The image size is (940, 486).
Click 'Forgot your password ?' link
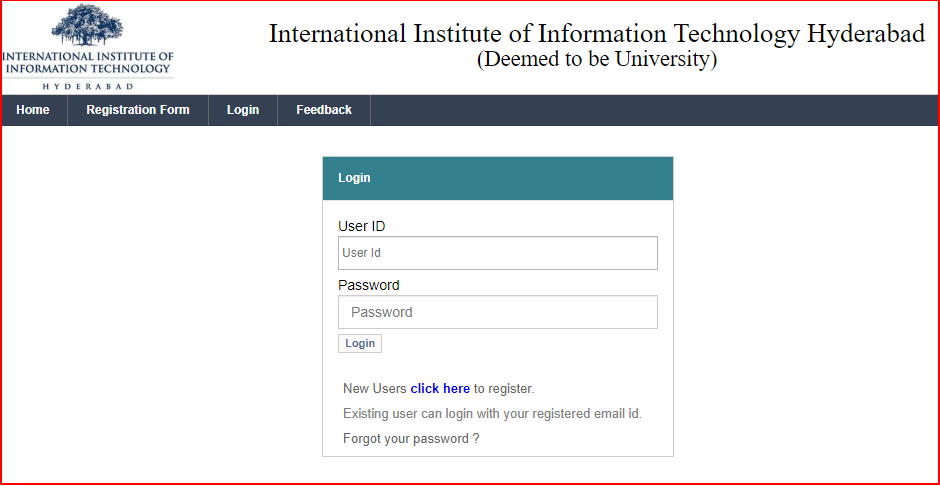pyautogui.click(x=411, y=439)
